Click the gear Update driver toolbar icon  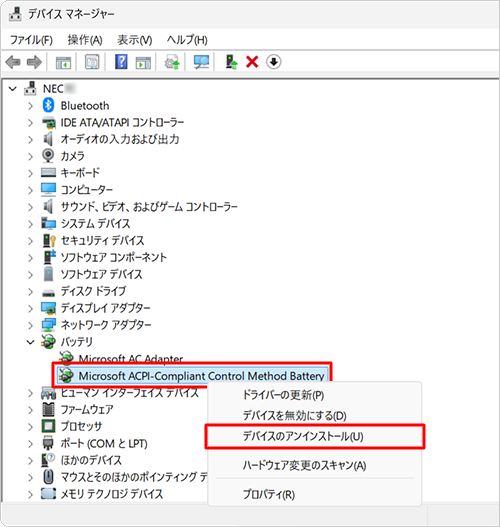coord(172,62)
